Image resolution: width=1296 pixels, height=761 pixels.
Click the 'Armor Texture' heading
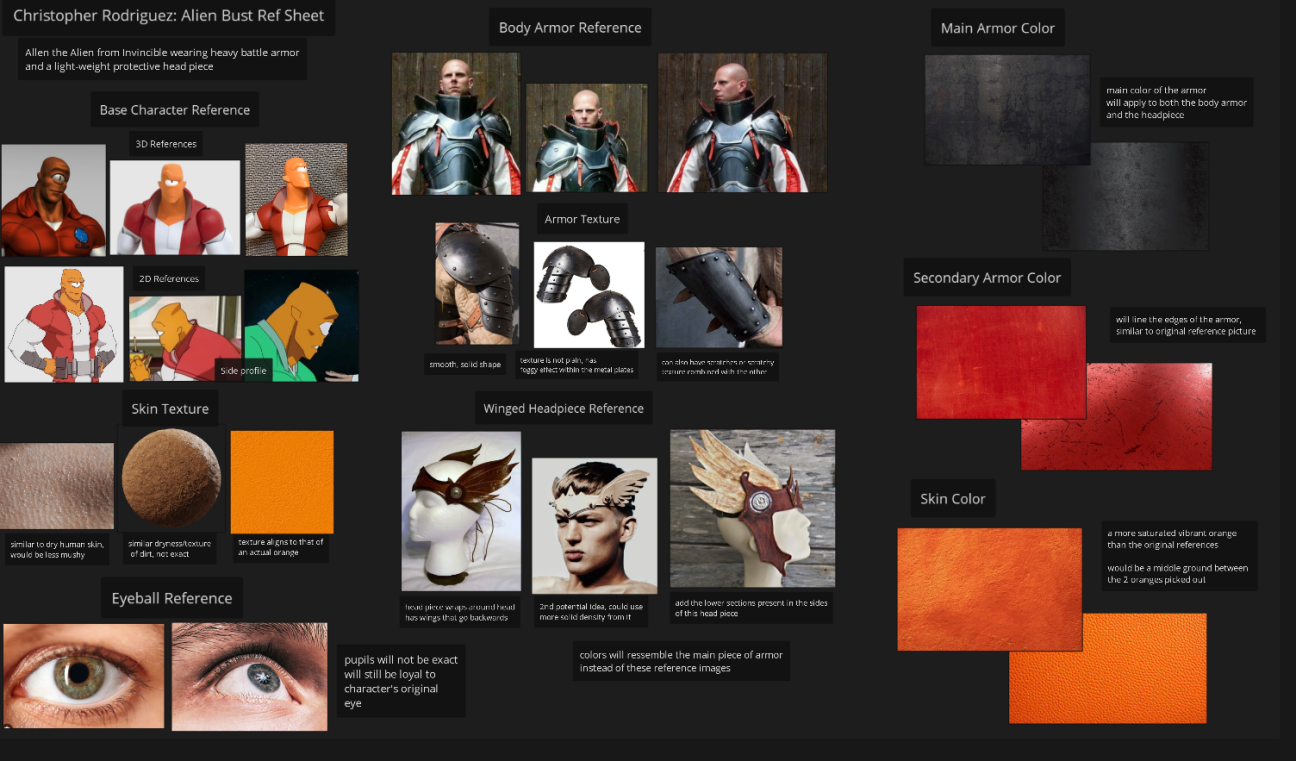(x=582, y=219)
